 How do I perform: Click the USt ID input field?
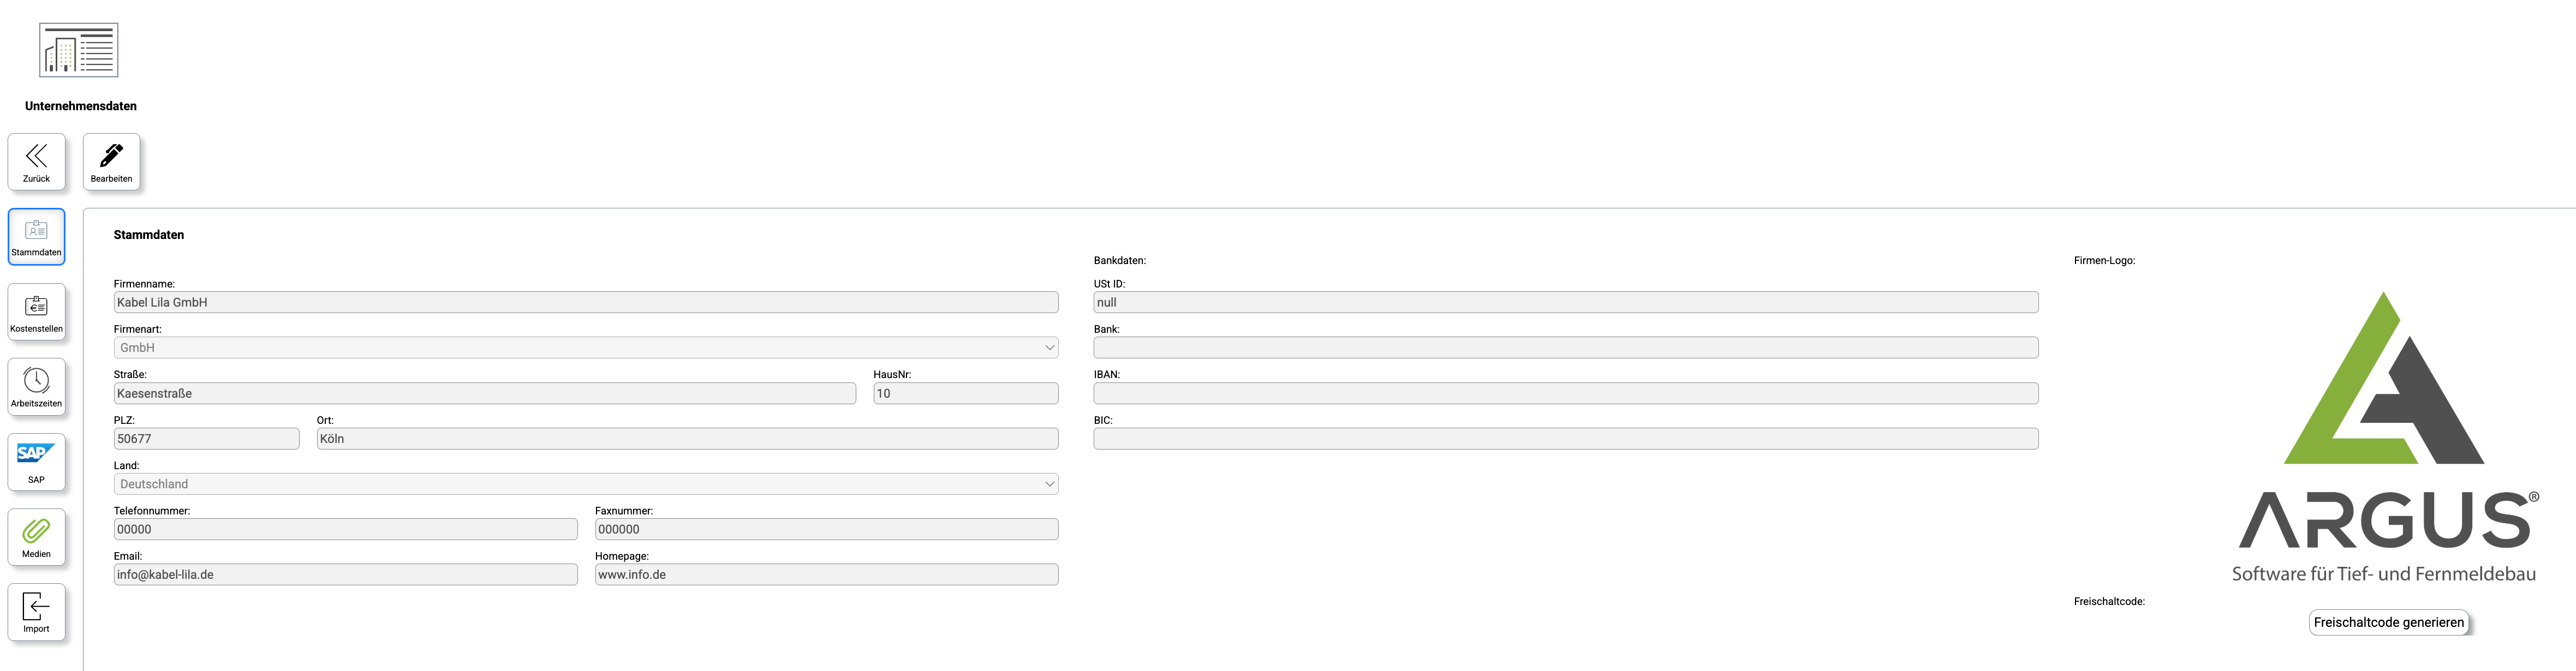[x=1565, y=302]
